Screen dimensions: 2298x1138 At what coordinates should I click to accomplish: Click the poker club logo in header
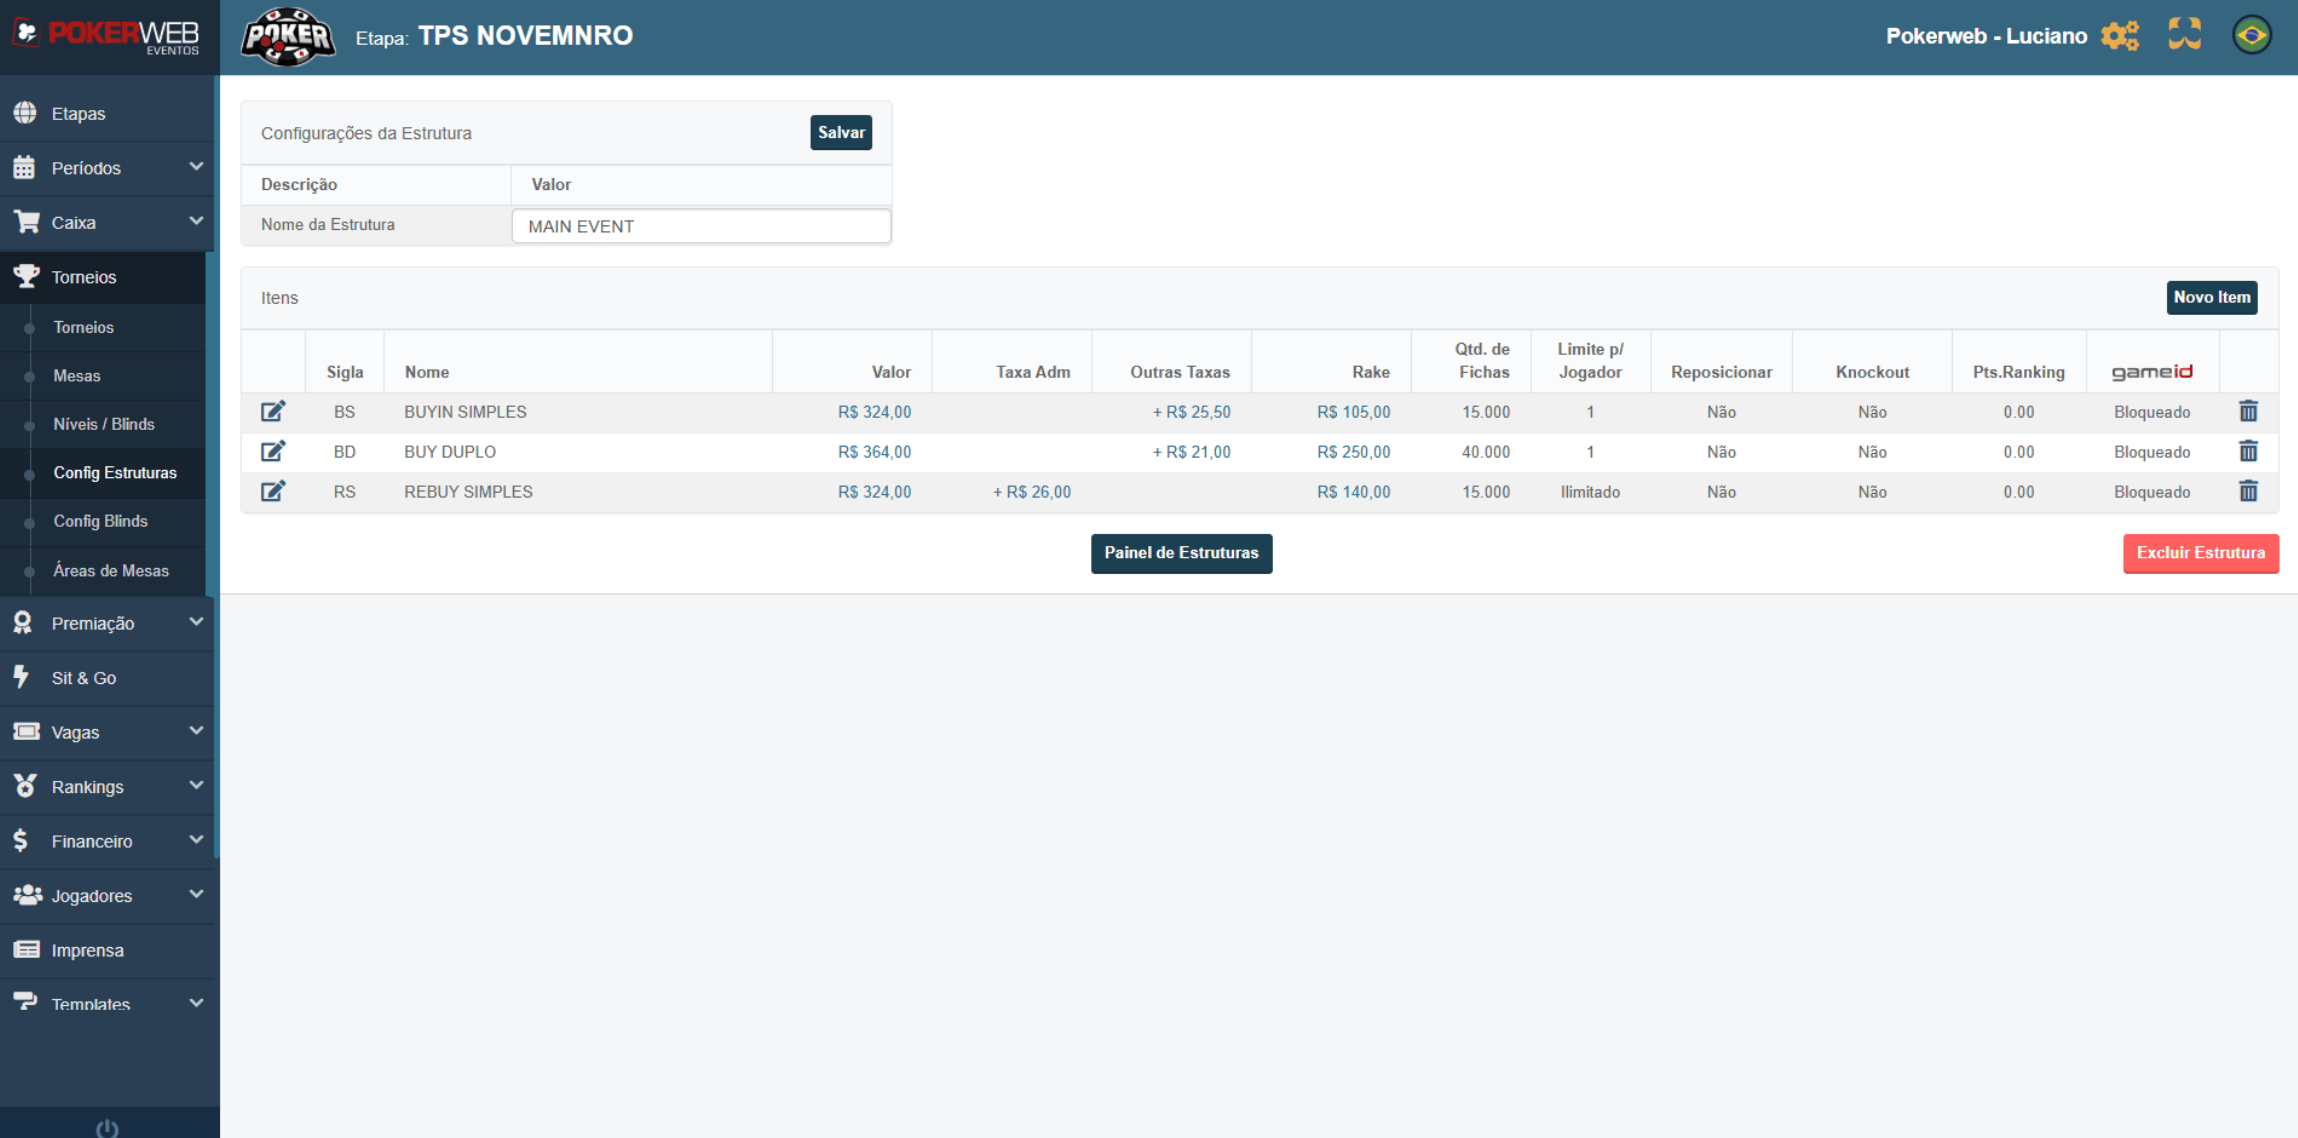click(288, 37)
